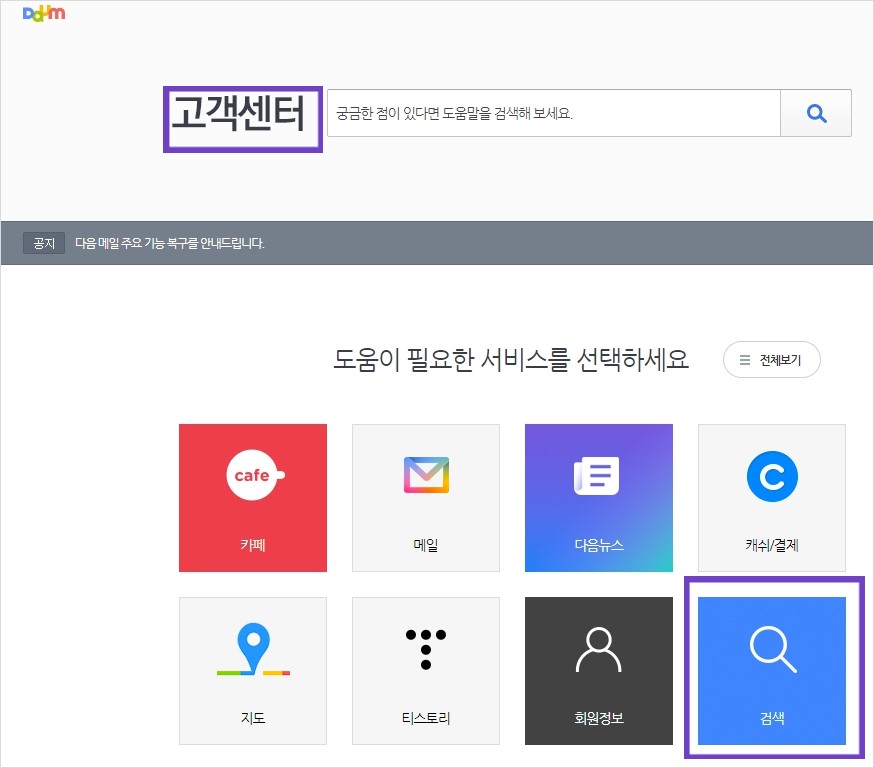
Task: Select the 카페 tile for cafe support
Action: pos(252,497)
